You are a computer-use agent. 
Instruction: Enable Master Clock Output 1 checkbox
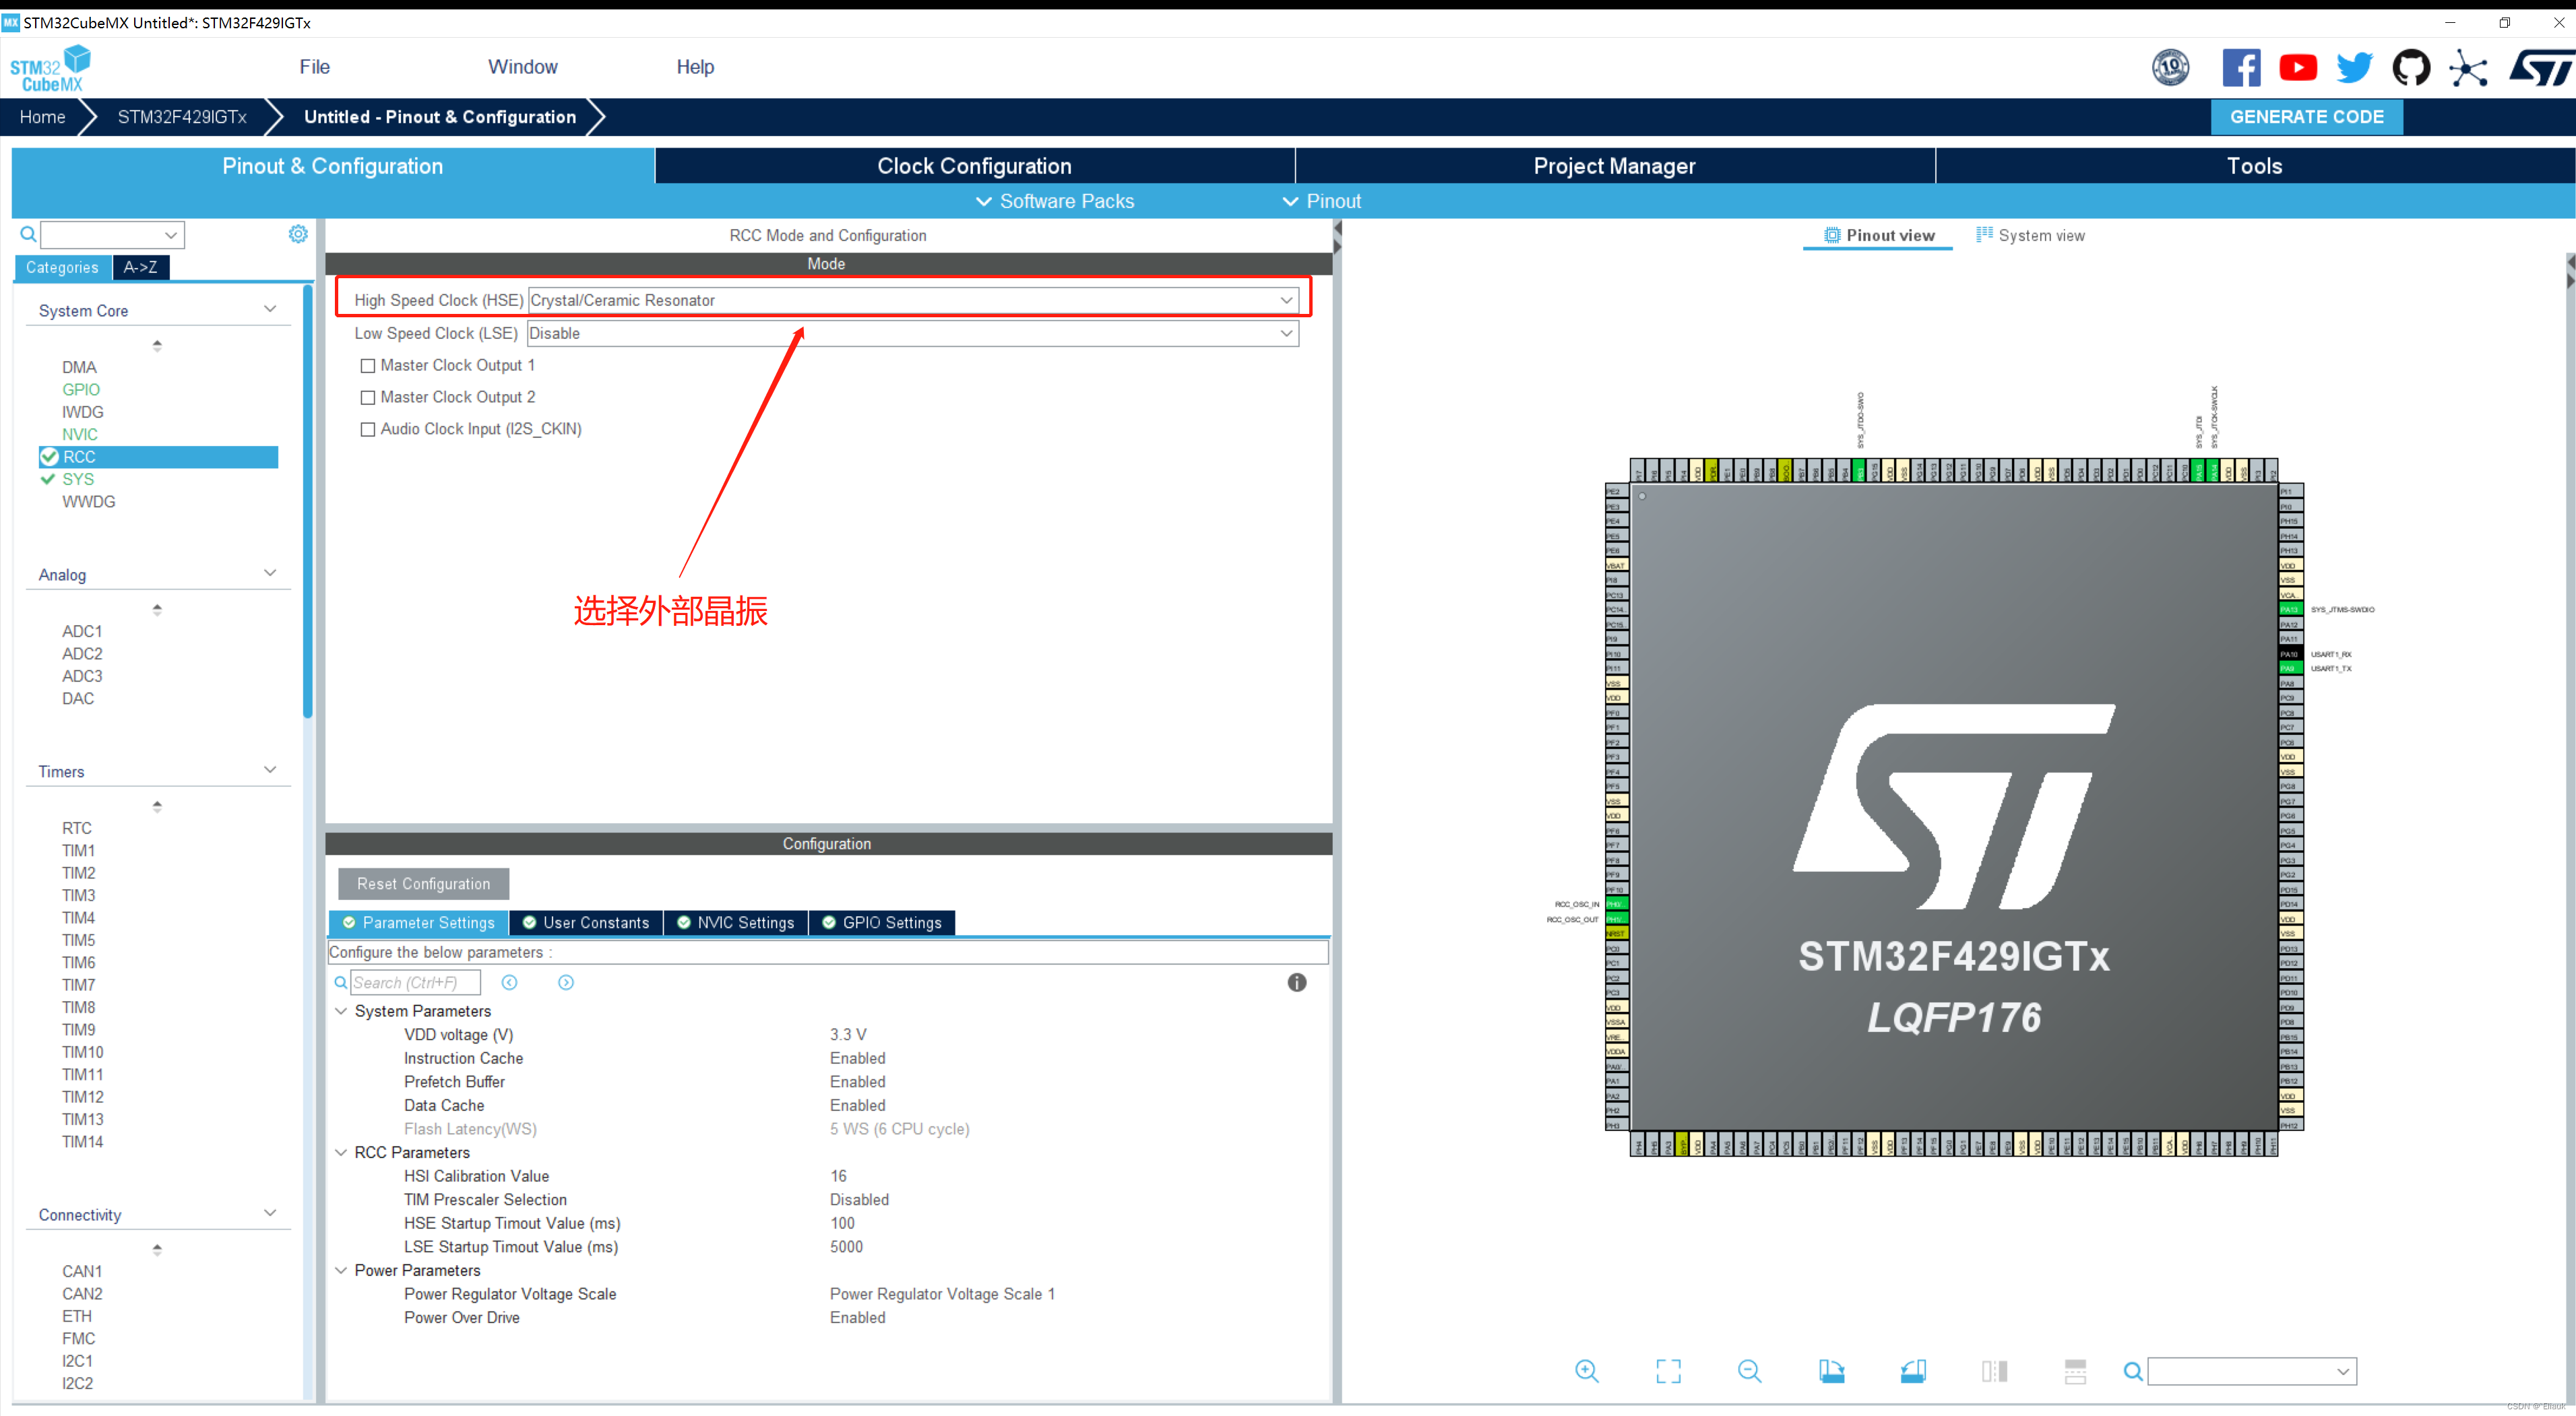click(x=367, y=364)
